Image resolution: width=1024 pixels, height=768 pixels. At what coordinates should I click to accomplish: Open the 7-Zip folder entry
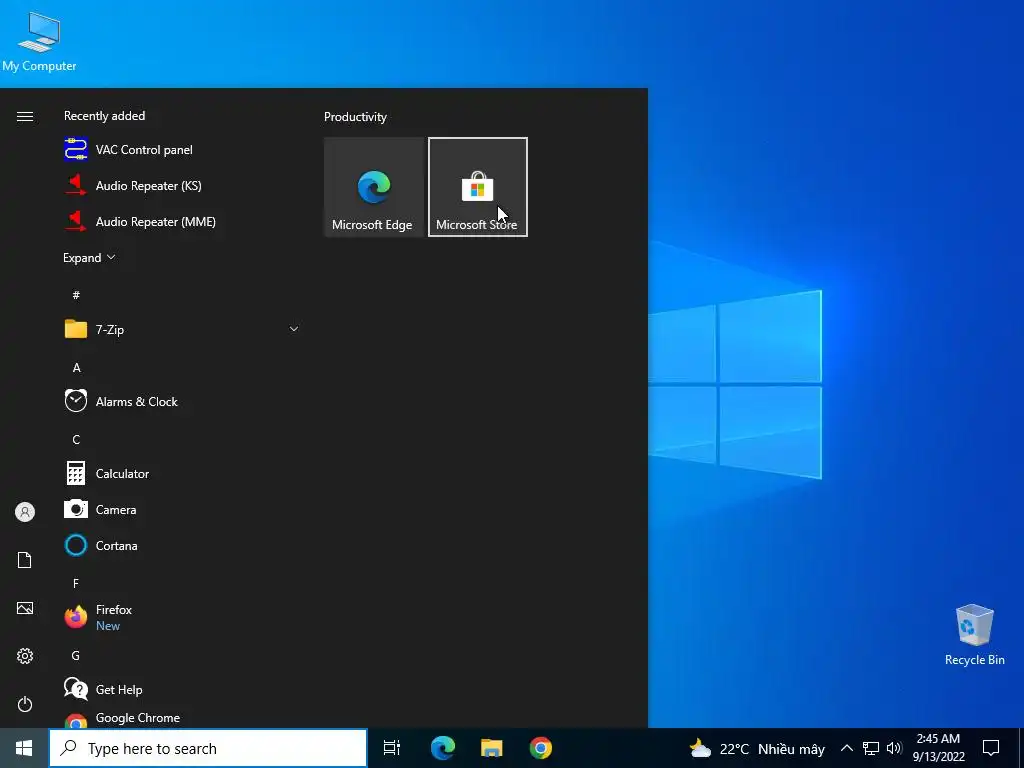pyautogui.click(x=181, y=329)
